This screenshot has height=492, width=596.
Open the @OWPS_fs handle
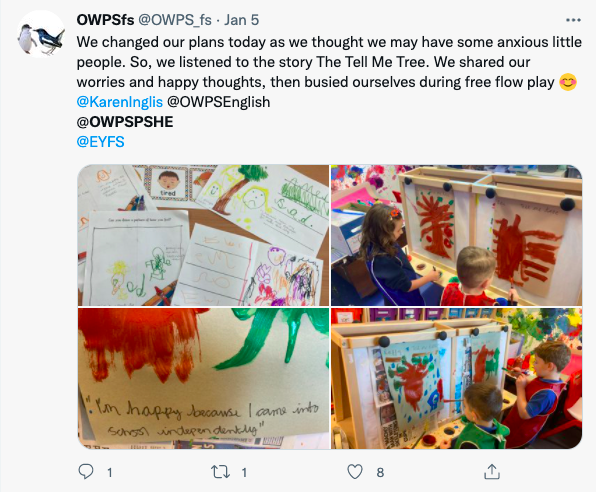[x=174, y=20]
